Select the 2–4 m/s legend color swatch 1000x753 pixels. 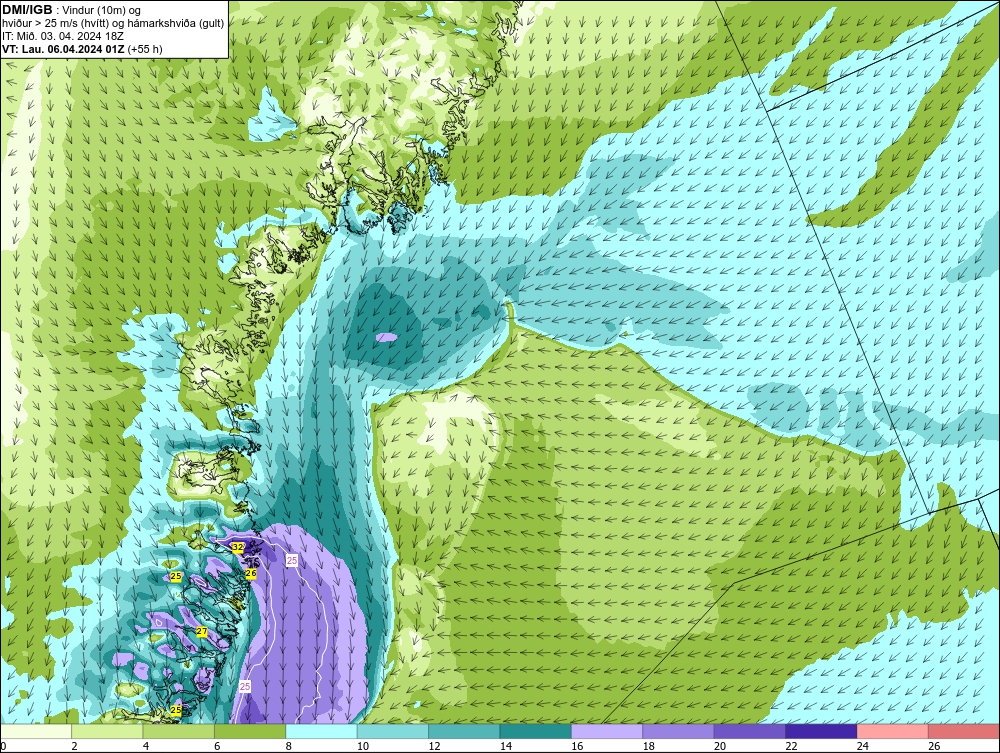click(x=107, y=731)
